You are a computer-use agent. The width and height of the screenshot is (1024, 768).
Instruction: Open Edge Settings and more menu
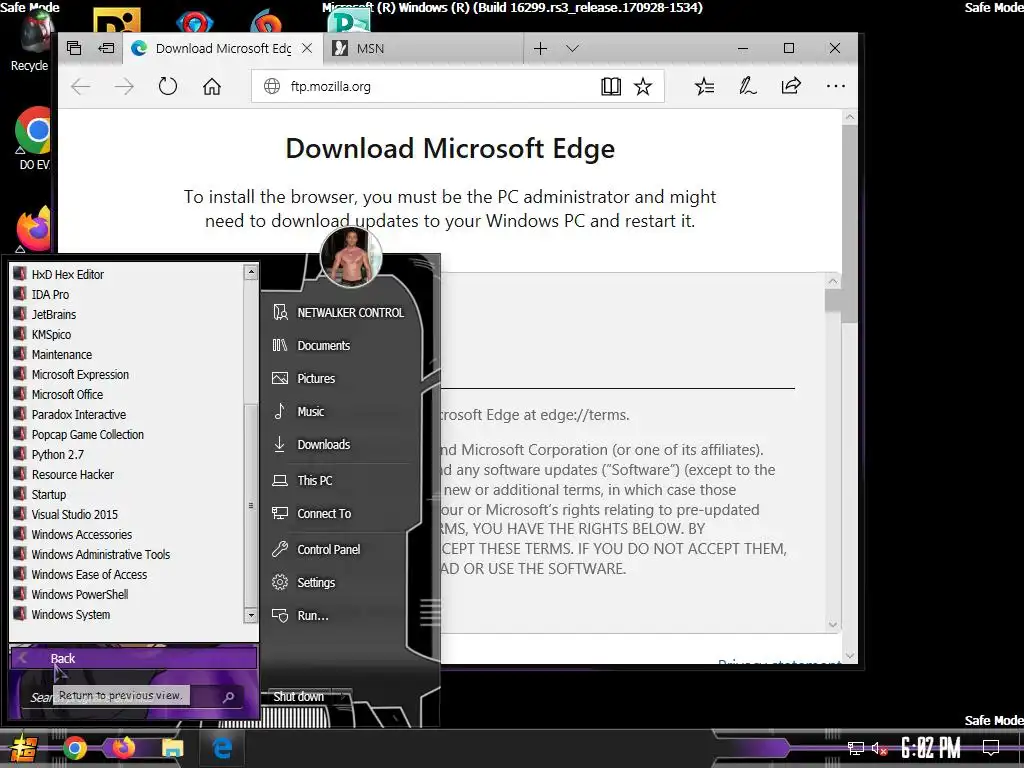pos(835,86)
